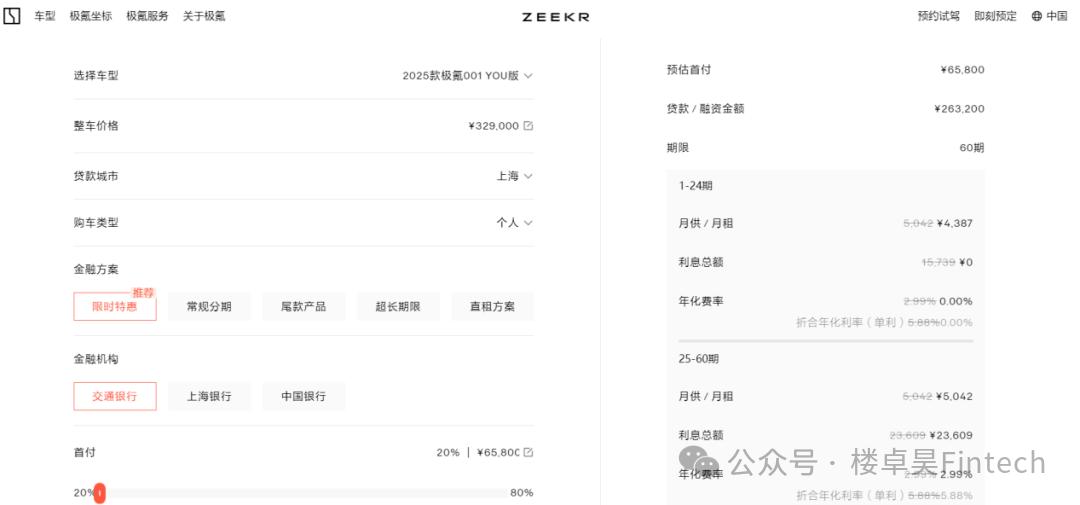Choose 中国银行 as finance institution
The height and width of the screenshot is (505, 1080).
pyautogui.click(x=303, y=396)
